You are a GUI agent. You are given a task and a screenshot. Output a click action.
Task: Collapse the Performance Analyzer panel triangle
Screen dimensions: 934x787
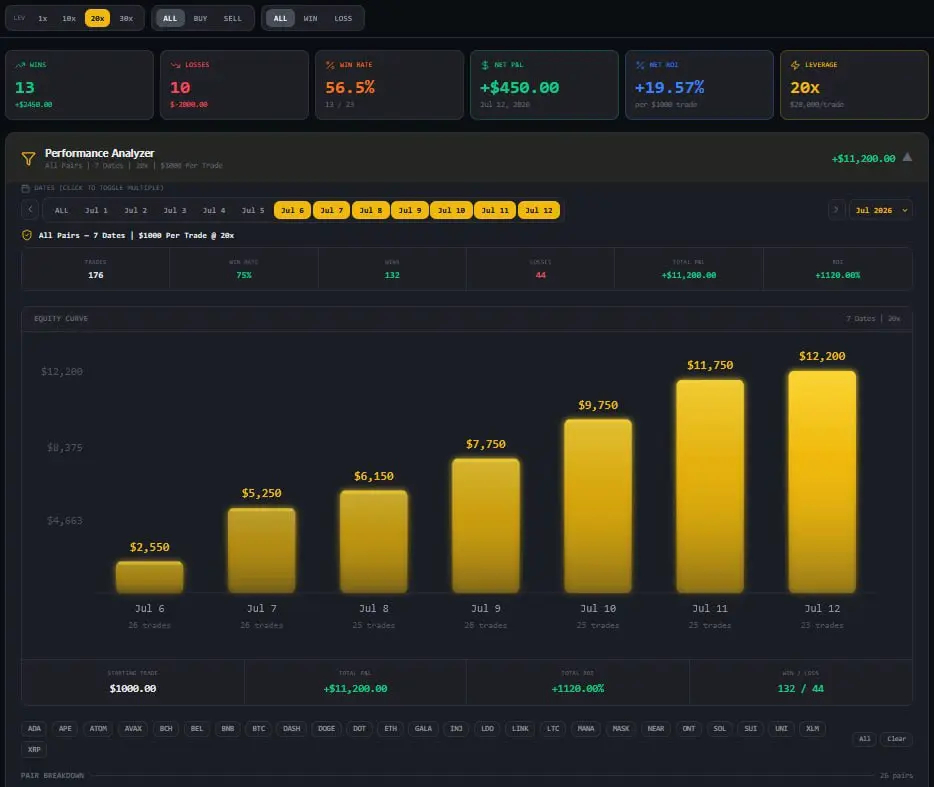point(907,157)
